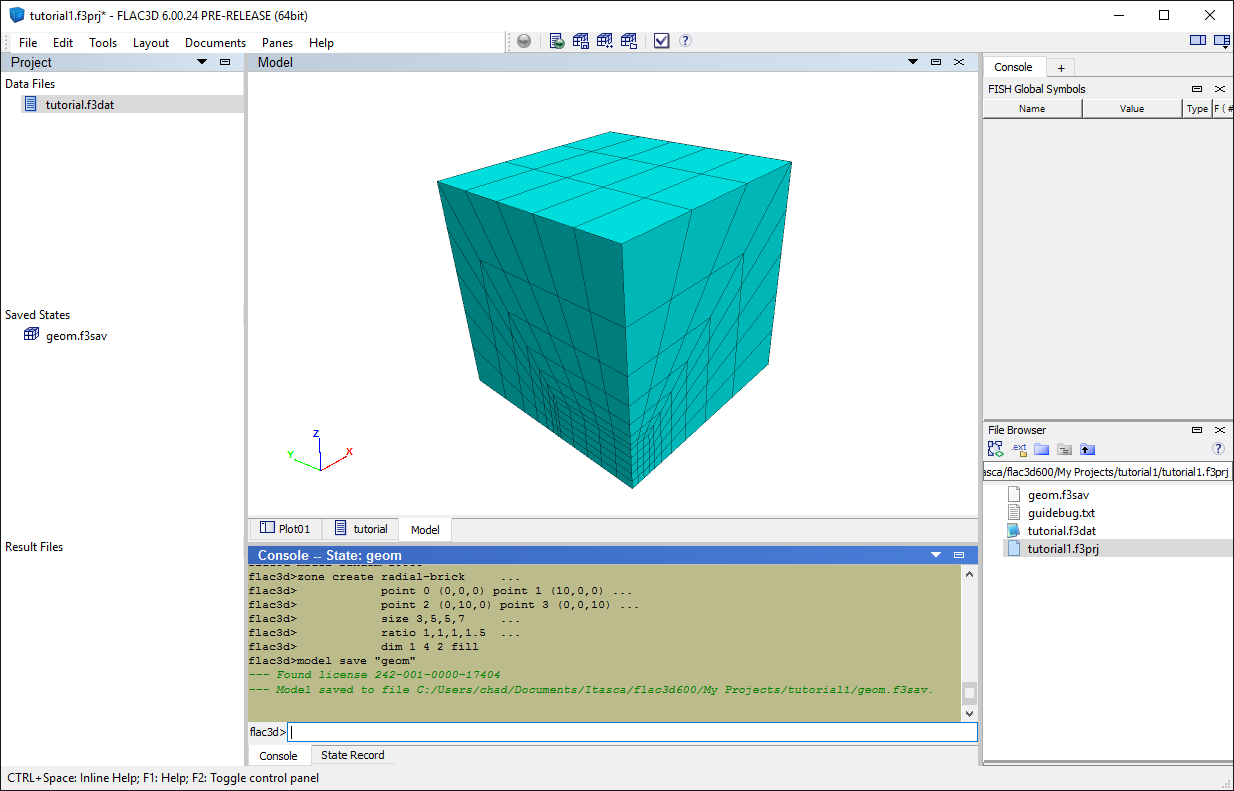The height and width of the screenshot is (791, 1234).
Task: Float the Model pane
Action: coord(936,62)
